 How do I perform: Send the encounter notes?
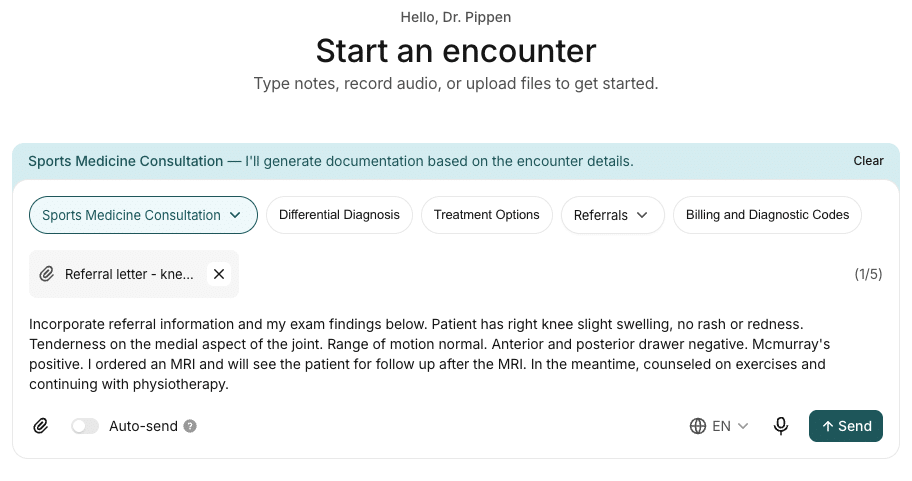coord(846,426)
